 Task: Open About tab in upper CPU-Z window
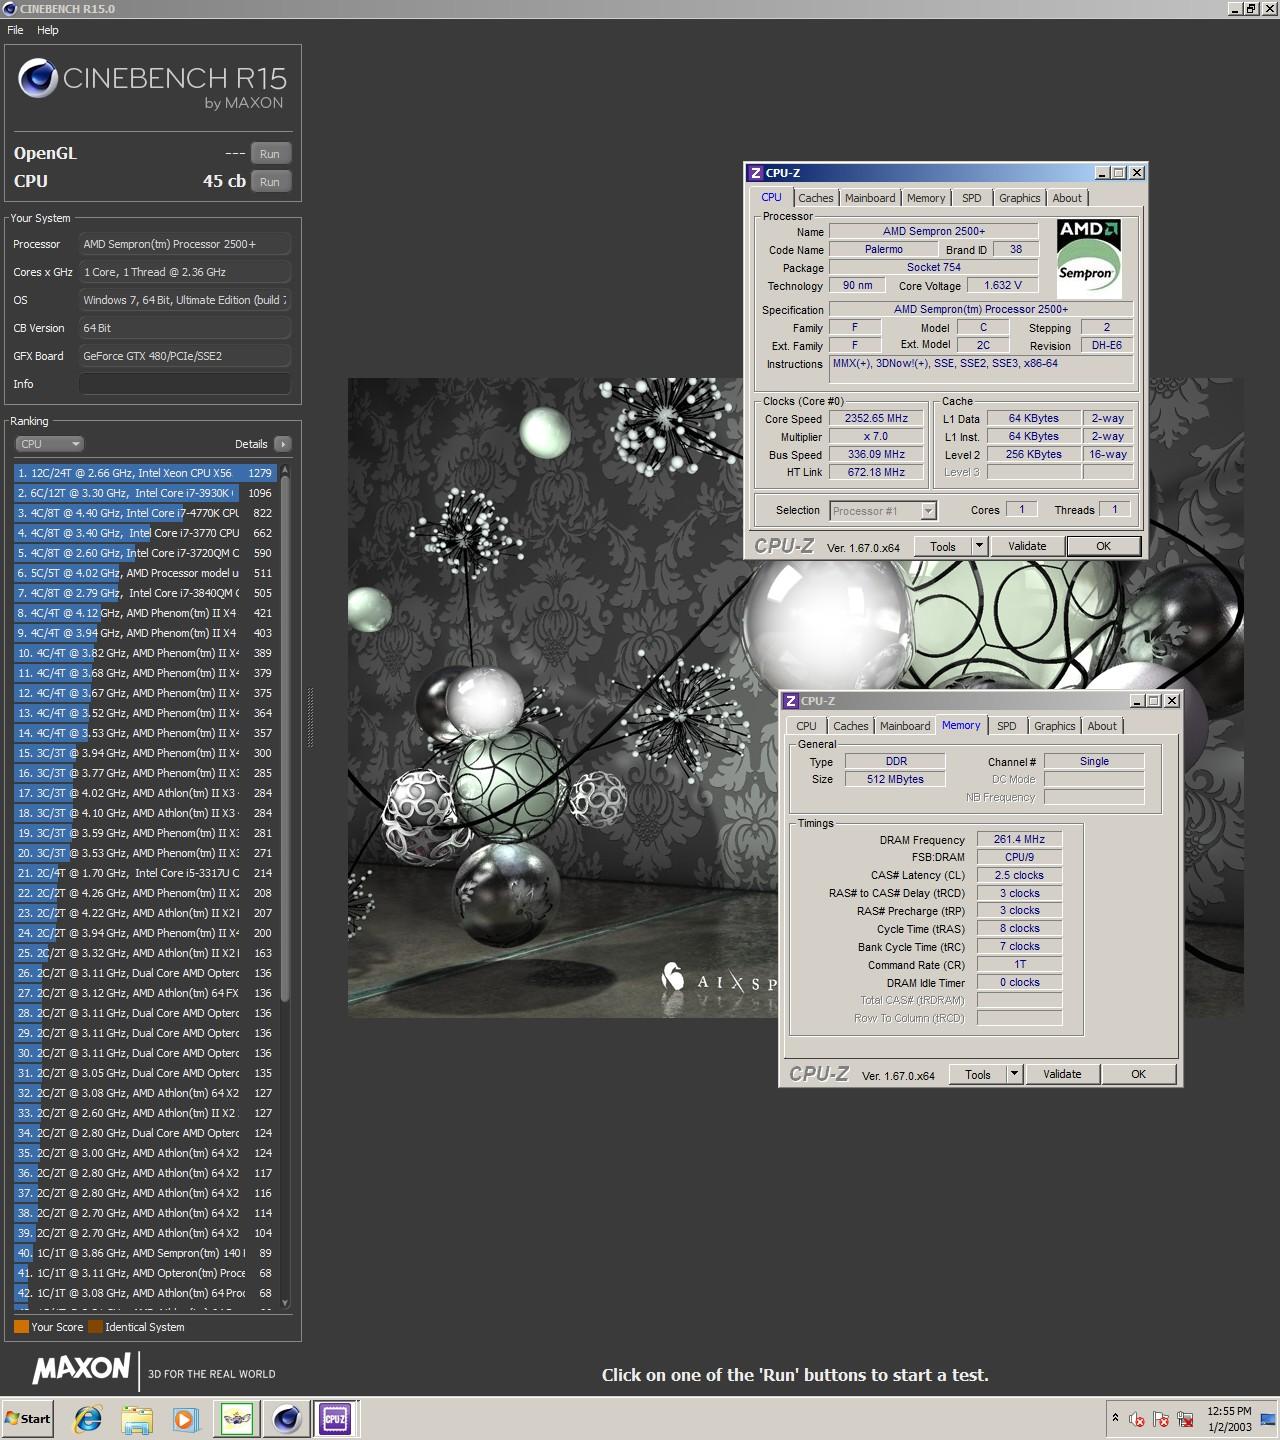(x=1067, y=198)
